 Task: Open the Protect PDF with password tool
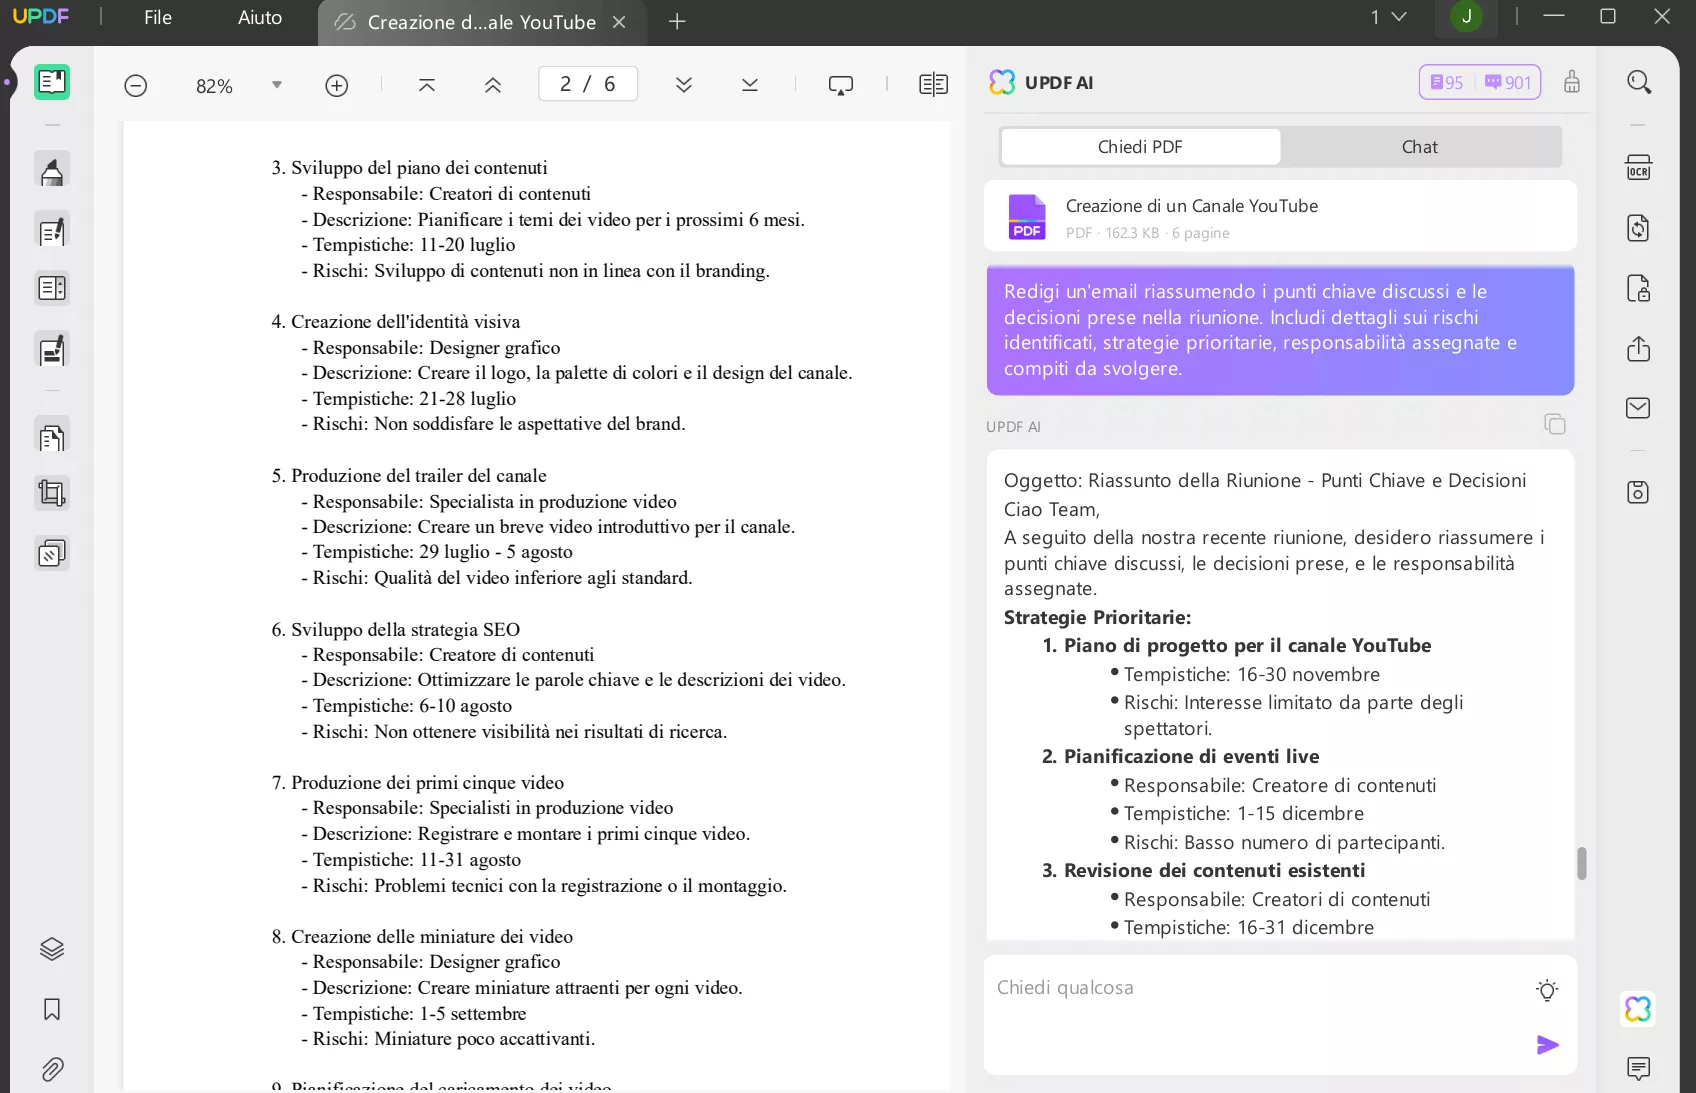coord(1639,288)
